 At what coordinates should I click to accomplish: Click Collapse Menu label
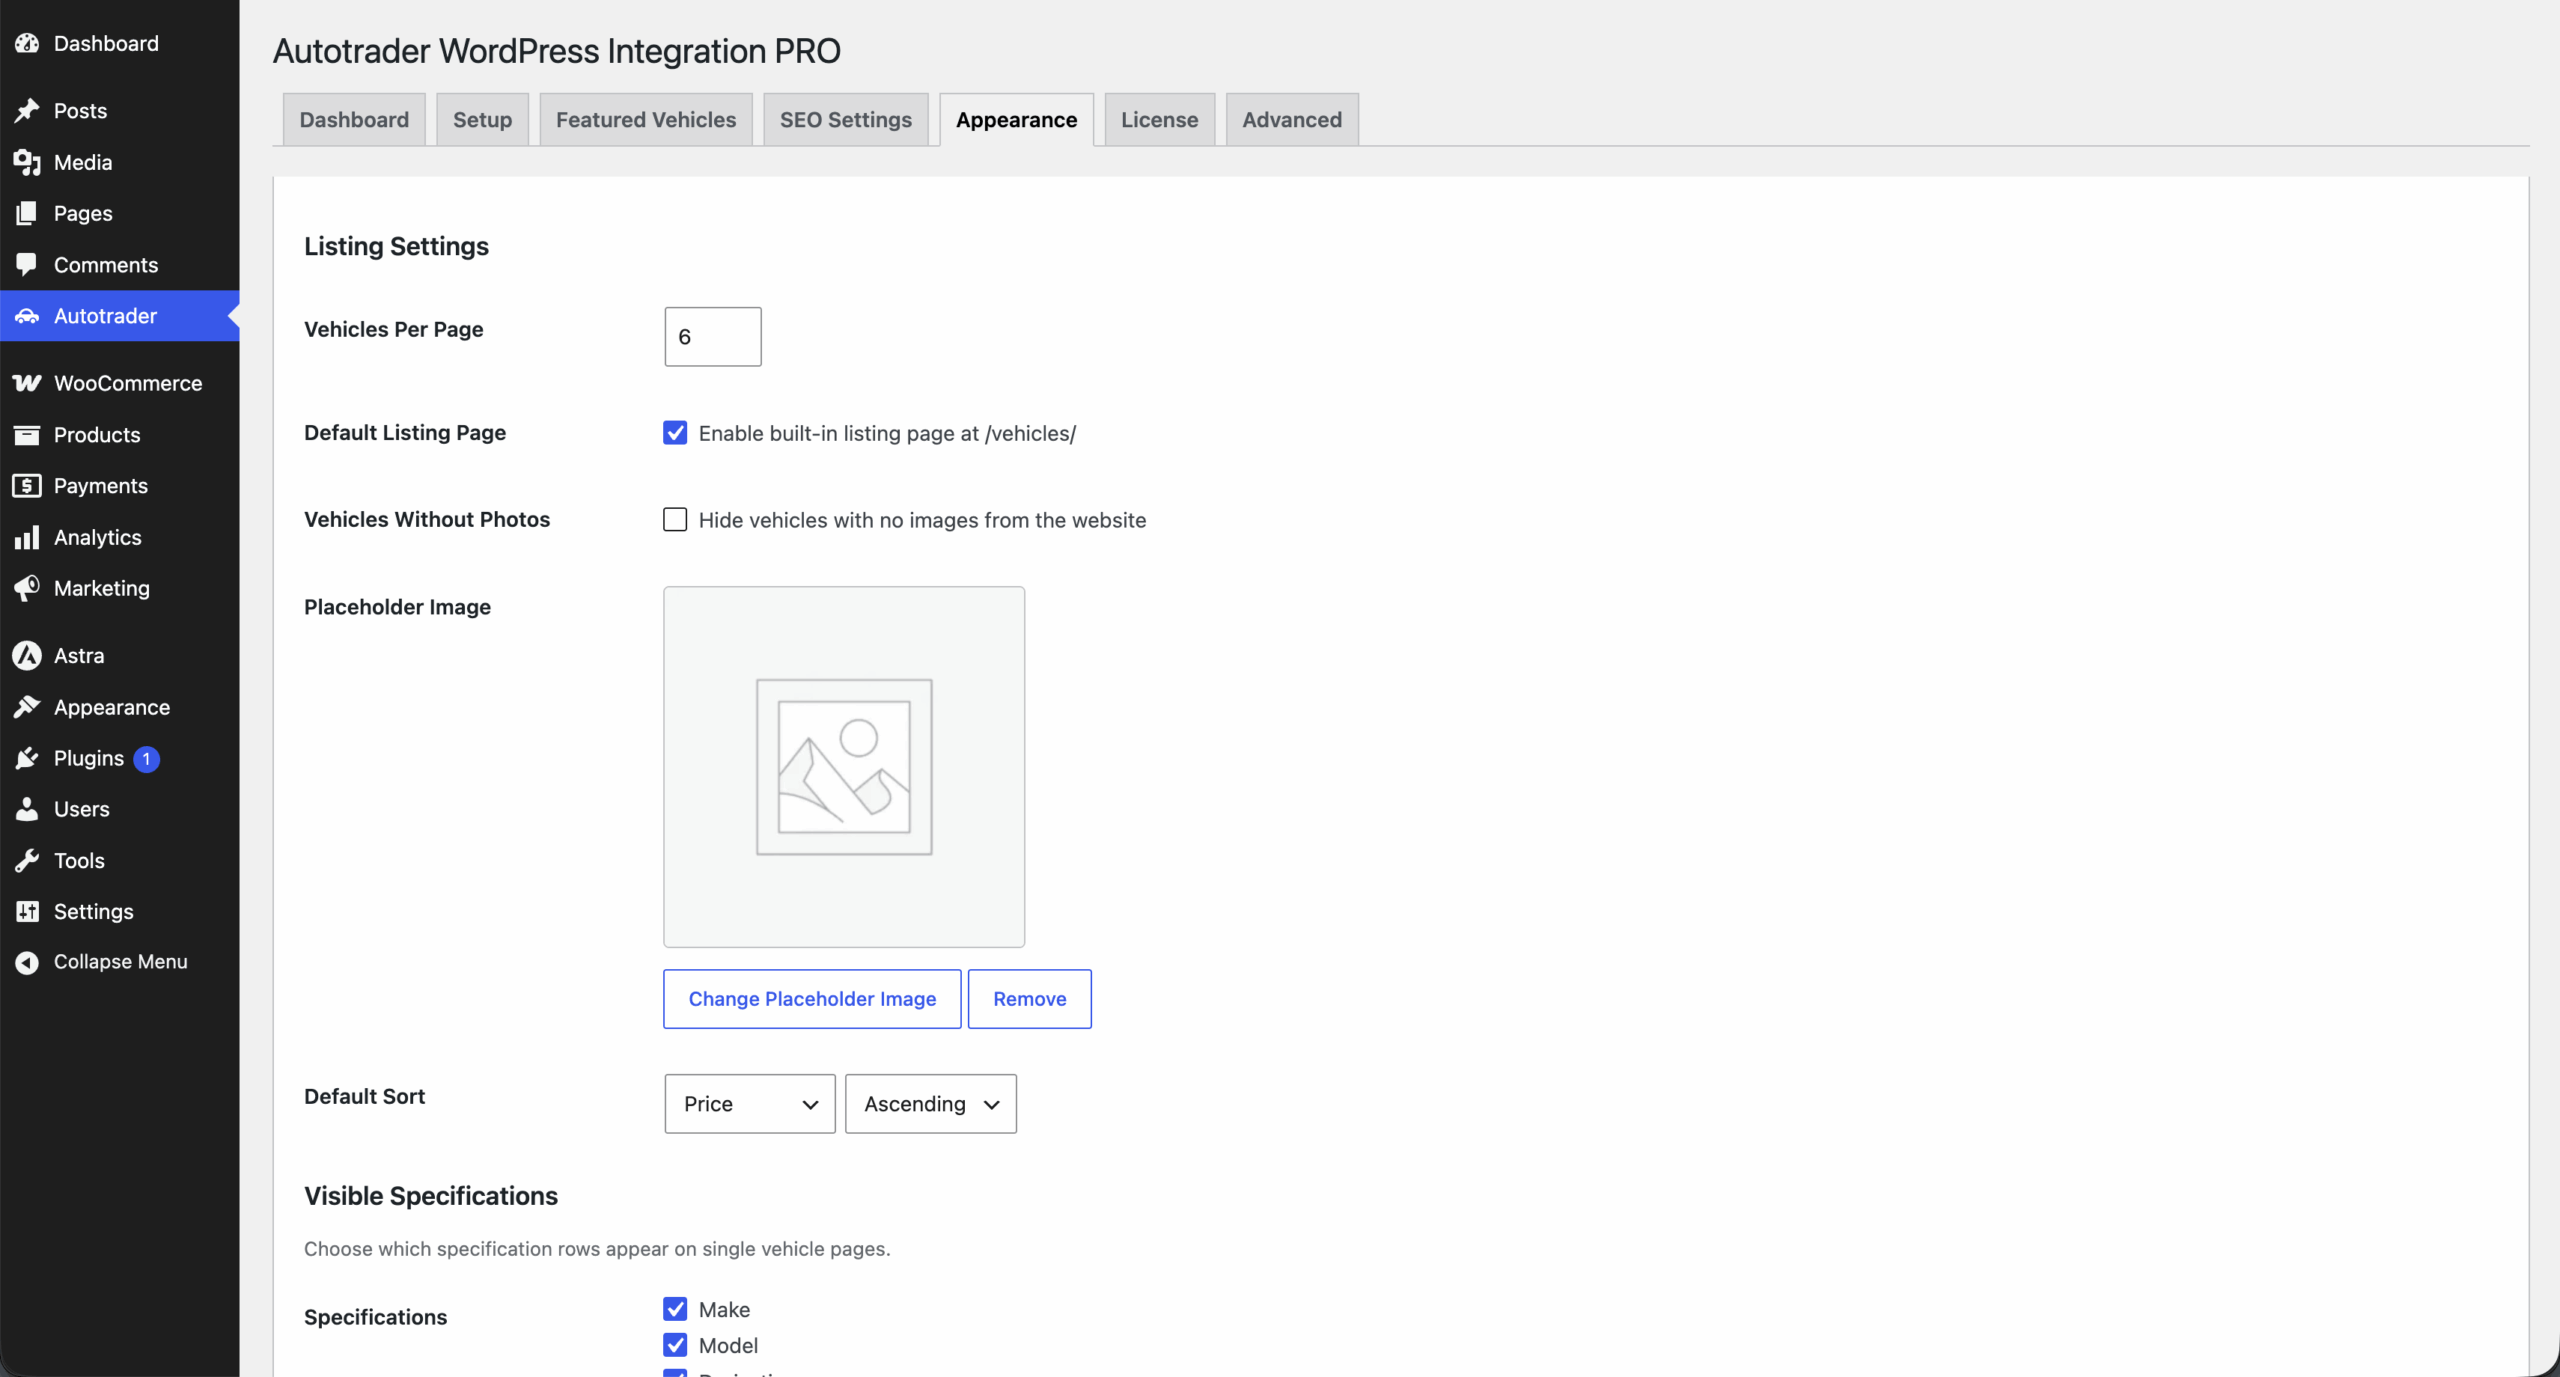pyautogui.click(x=121, y=962)
